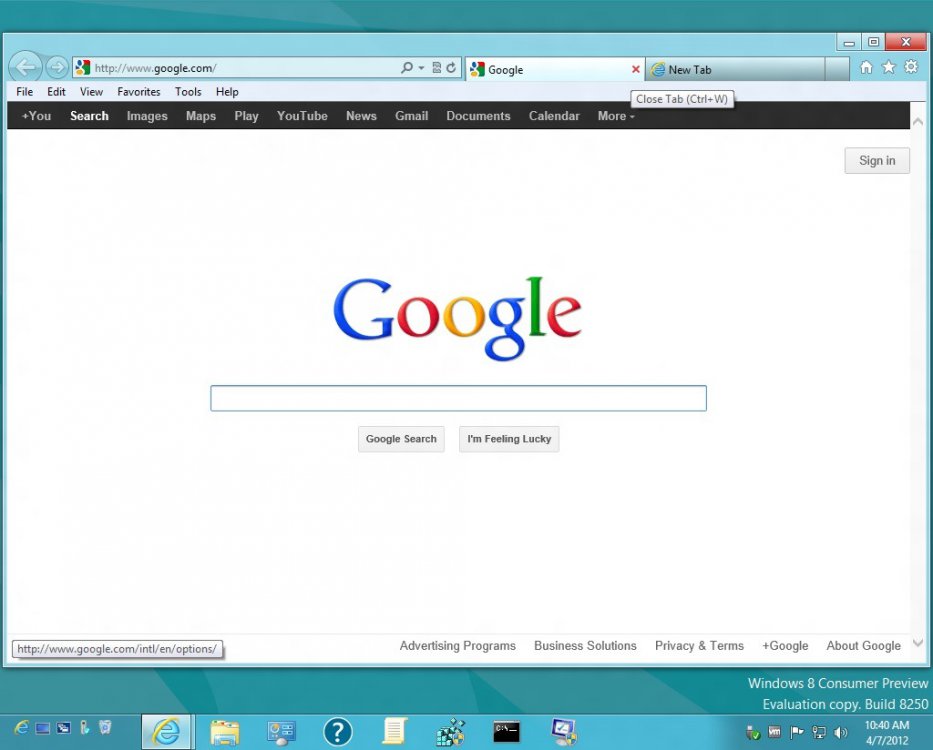Open the More dropdown in Google's navigation bar
This screenshot has height=750, width=933.
pyautogui.click(x=615, y=116)
